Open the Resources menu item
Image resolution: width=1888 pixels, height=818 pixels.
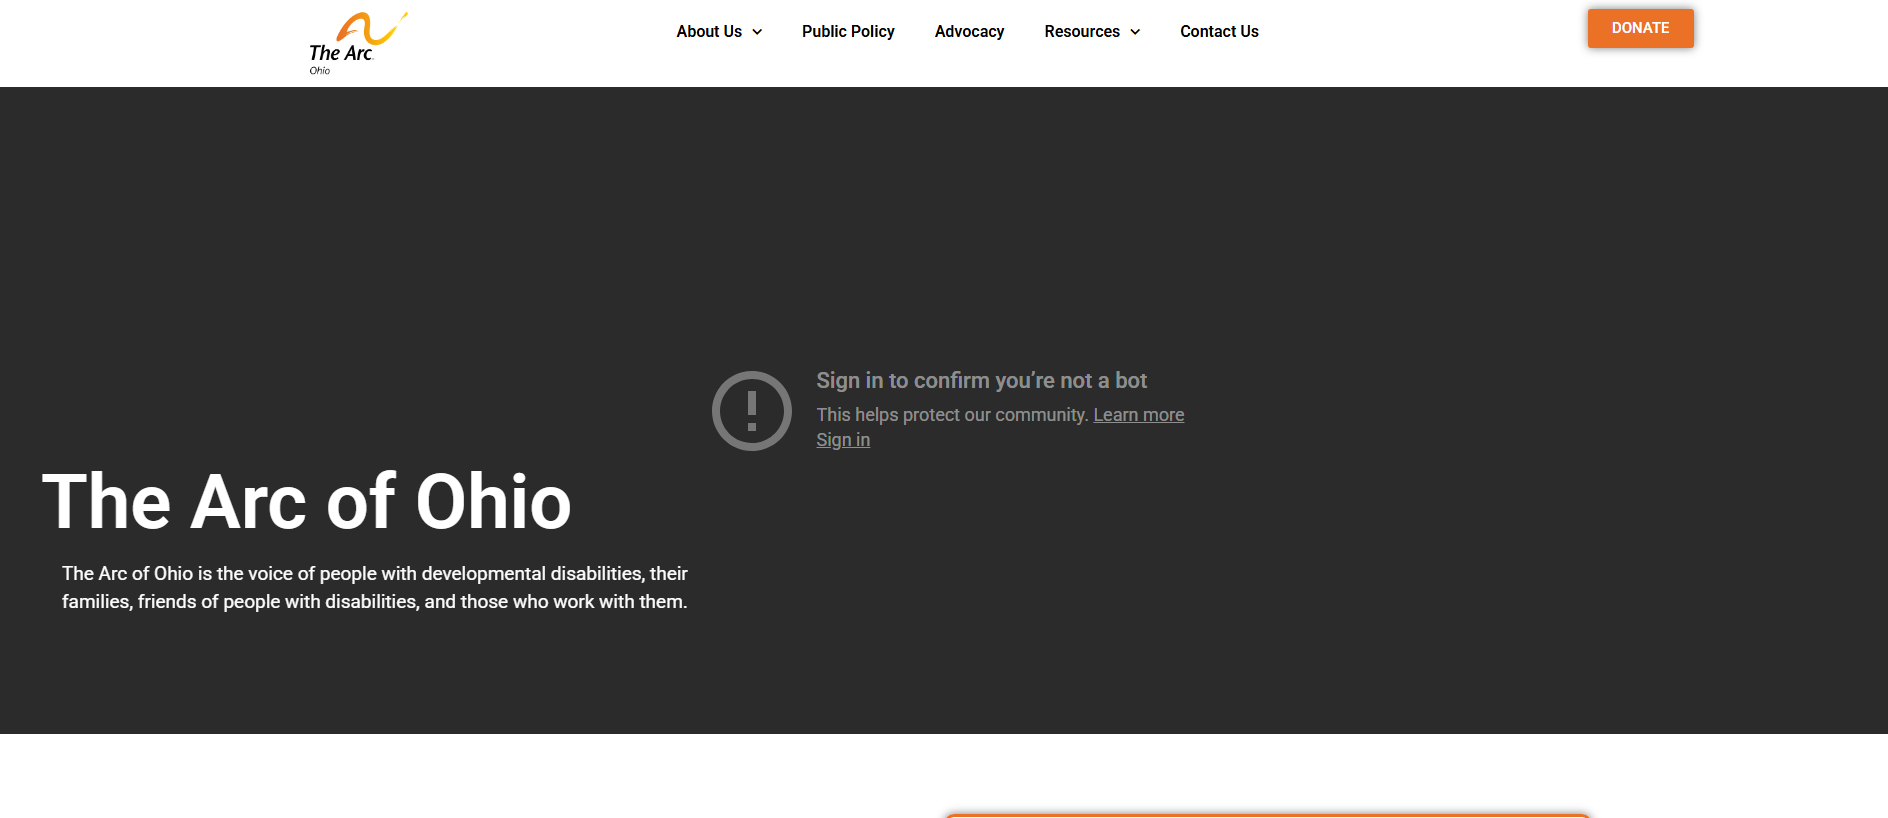(x=1082, y=32)
